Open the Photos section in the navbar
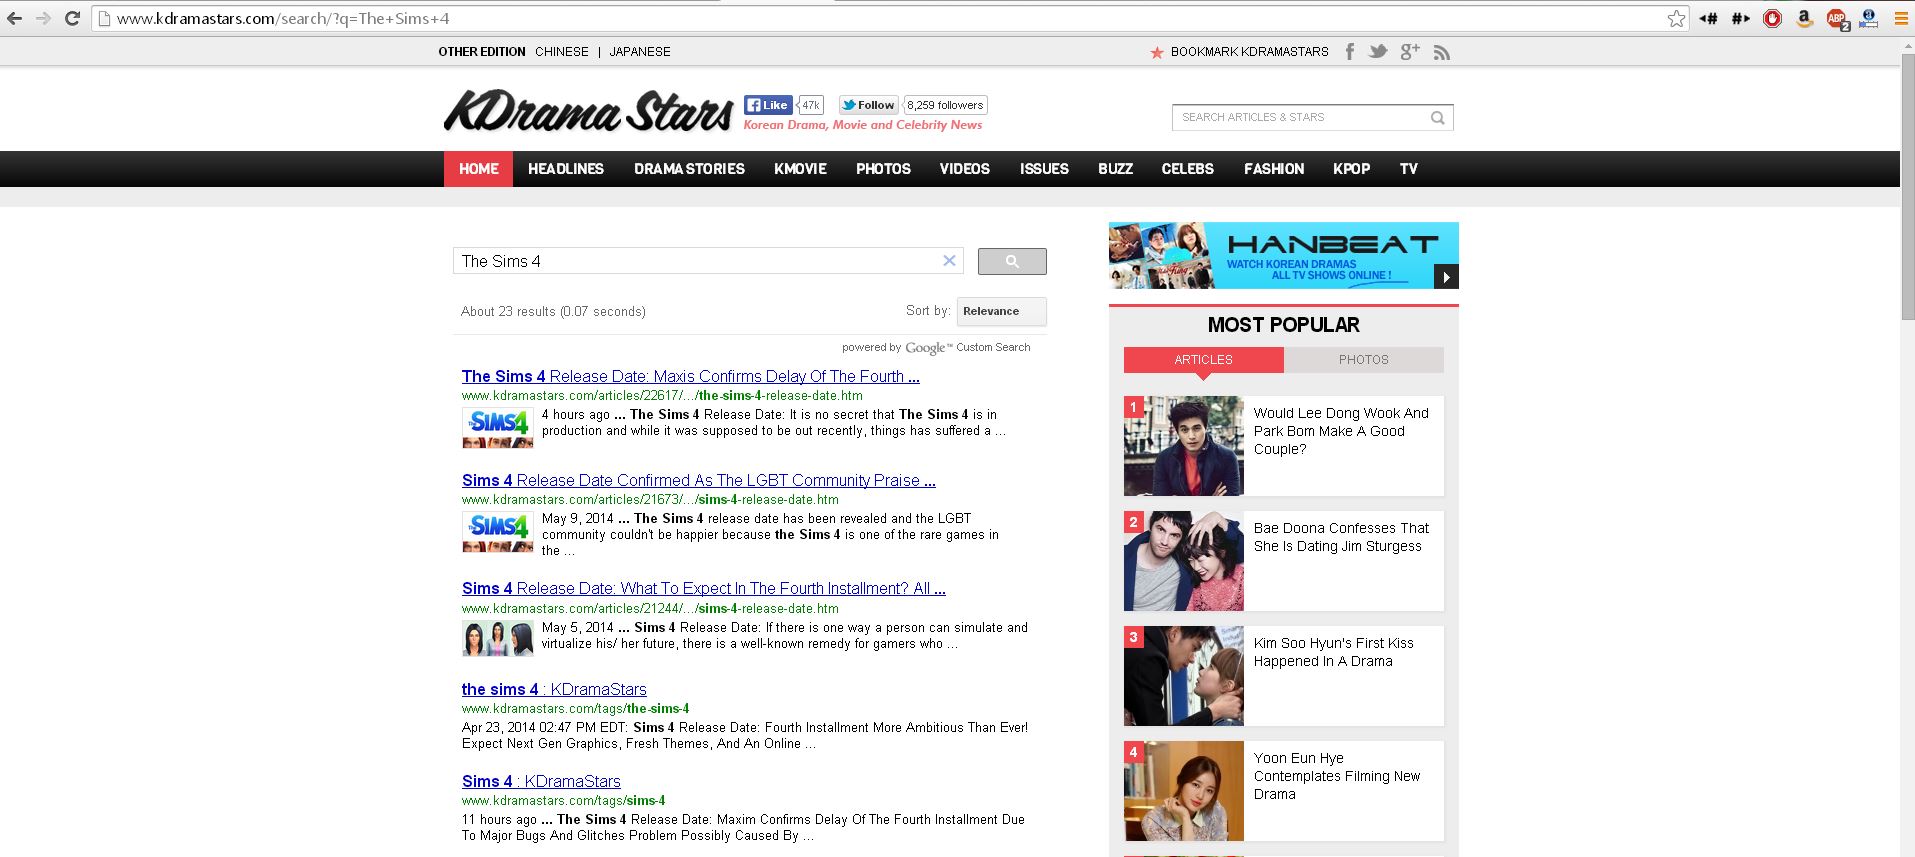Image resolution: width=1915 pixels, height=857 pixels. click(x=883, y=169)
